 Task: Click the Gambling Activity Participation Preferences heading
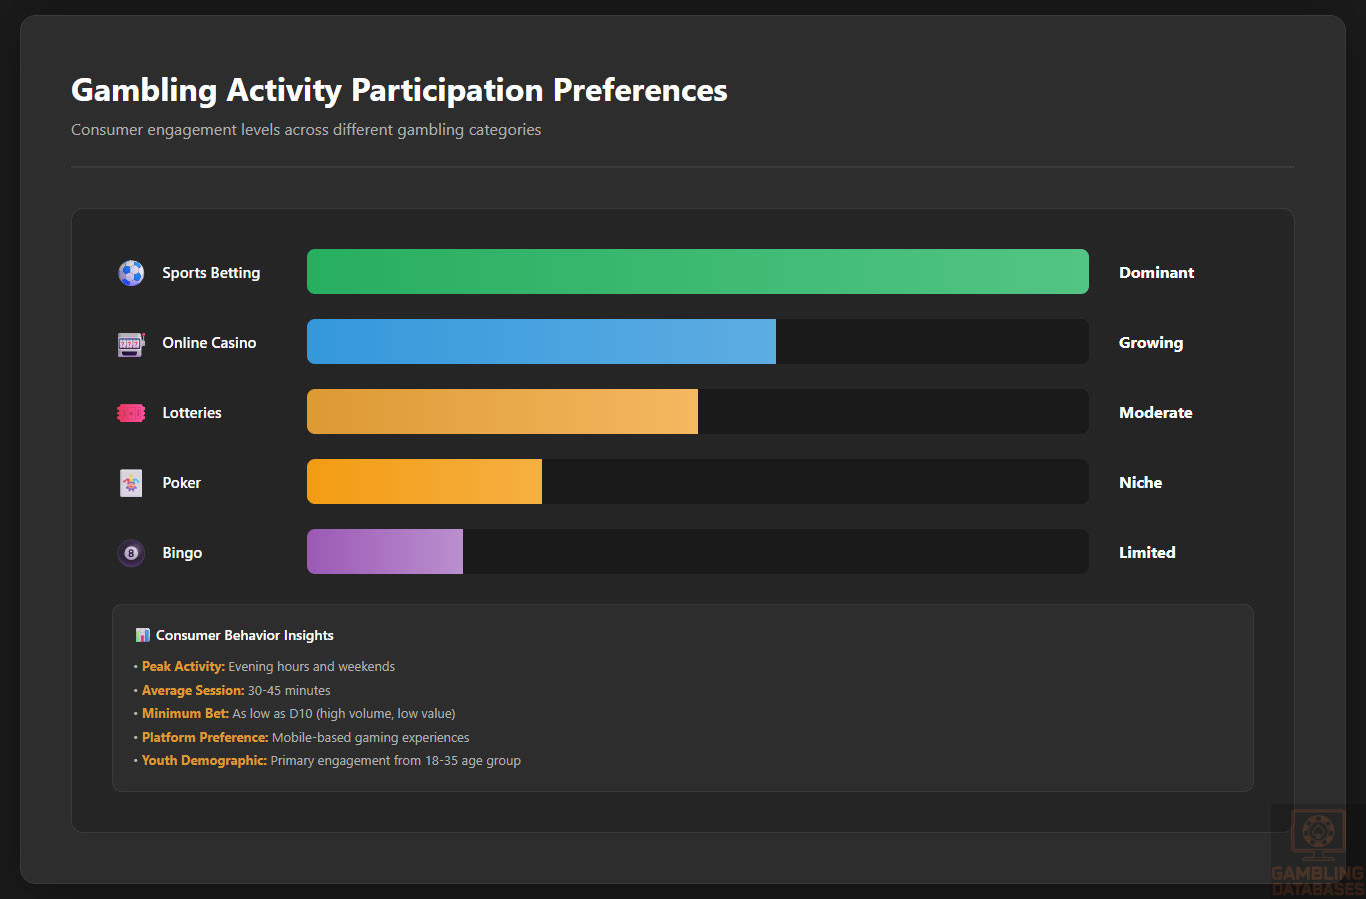coord(399,91)
